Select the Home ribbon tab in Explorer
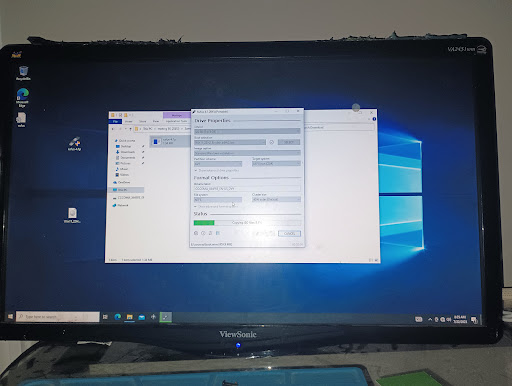The width and height of the screenshot is (512, 386). pyautogui.click(x=128, y=121)
